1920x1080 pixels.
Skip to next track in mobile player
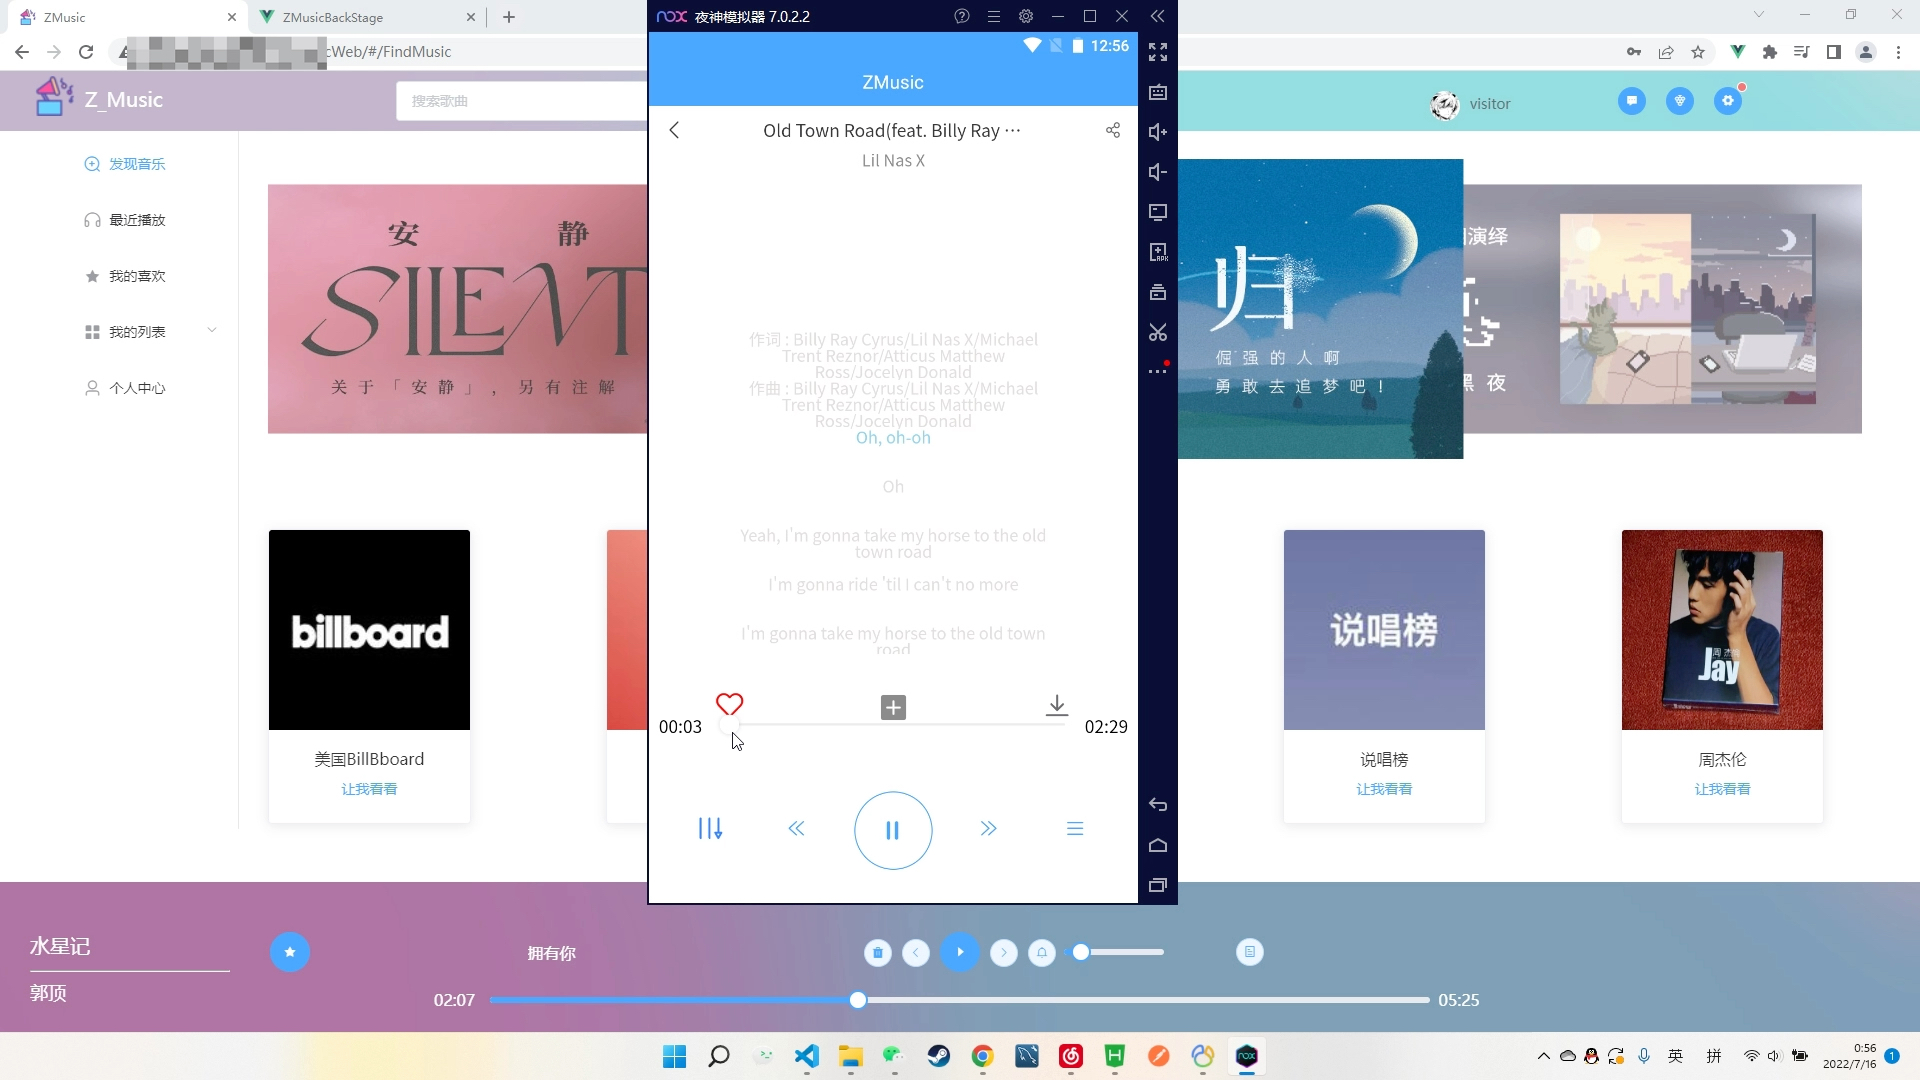[x=988, y=828]
